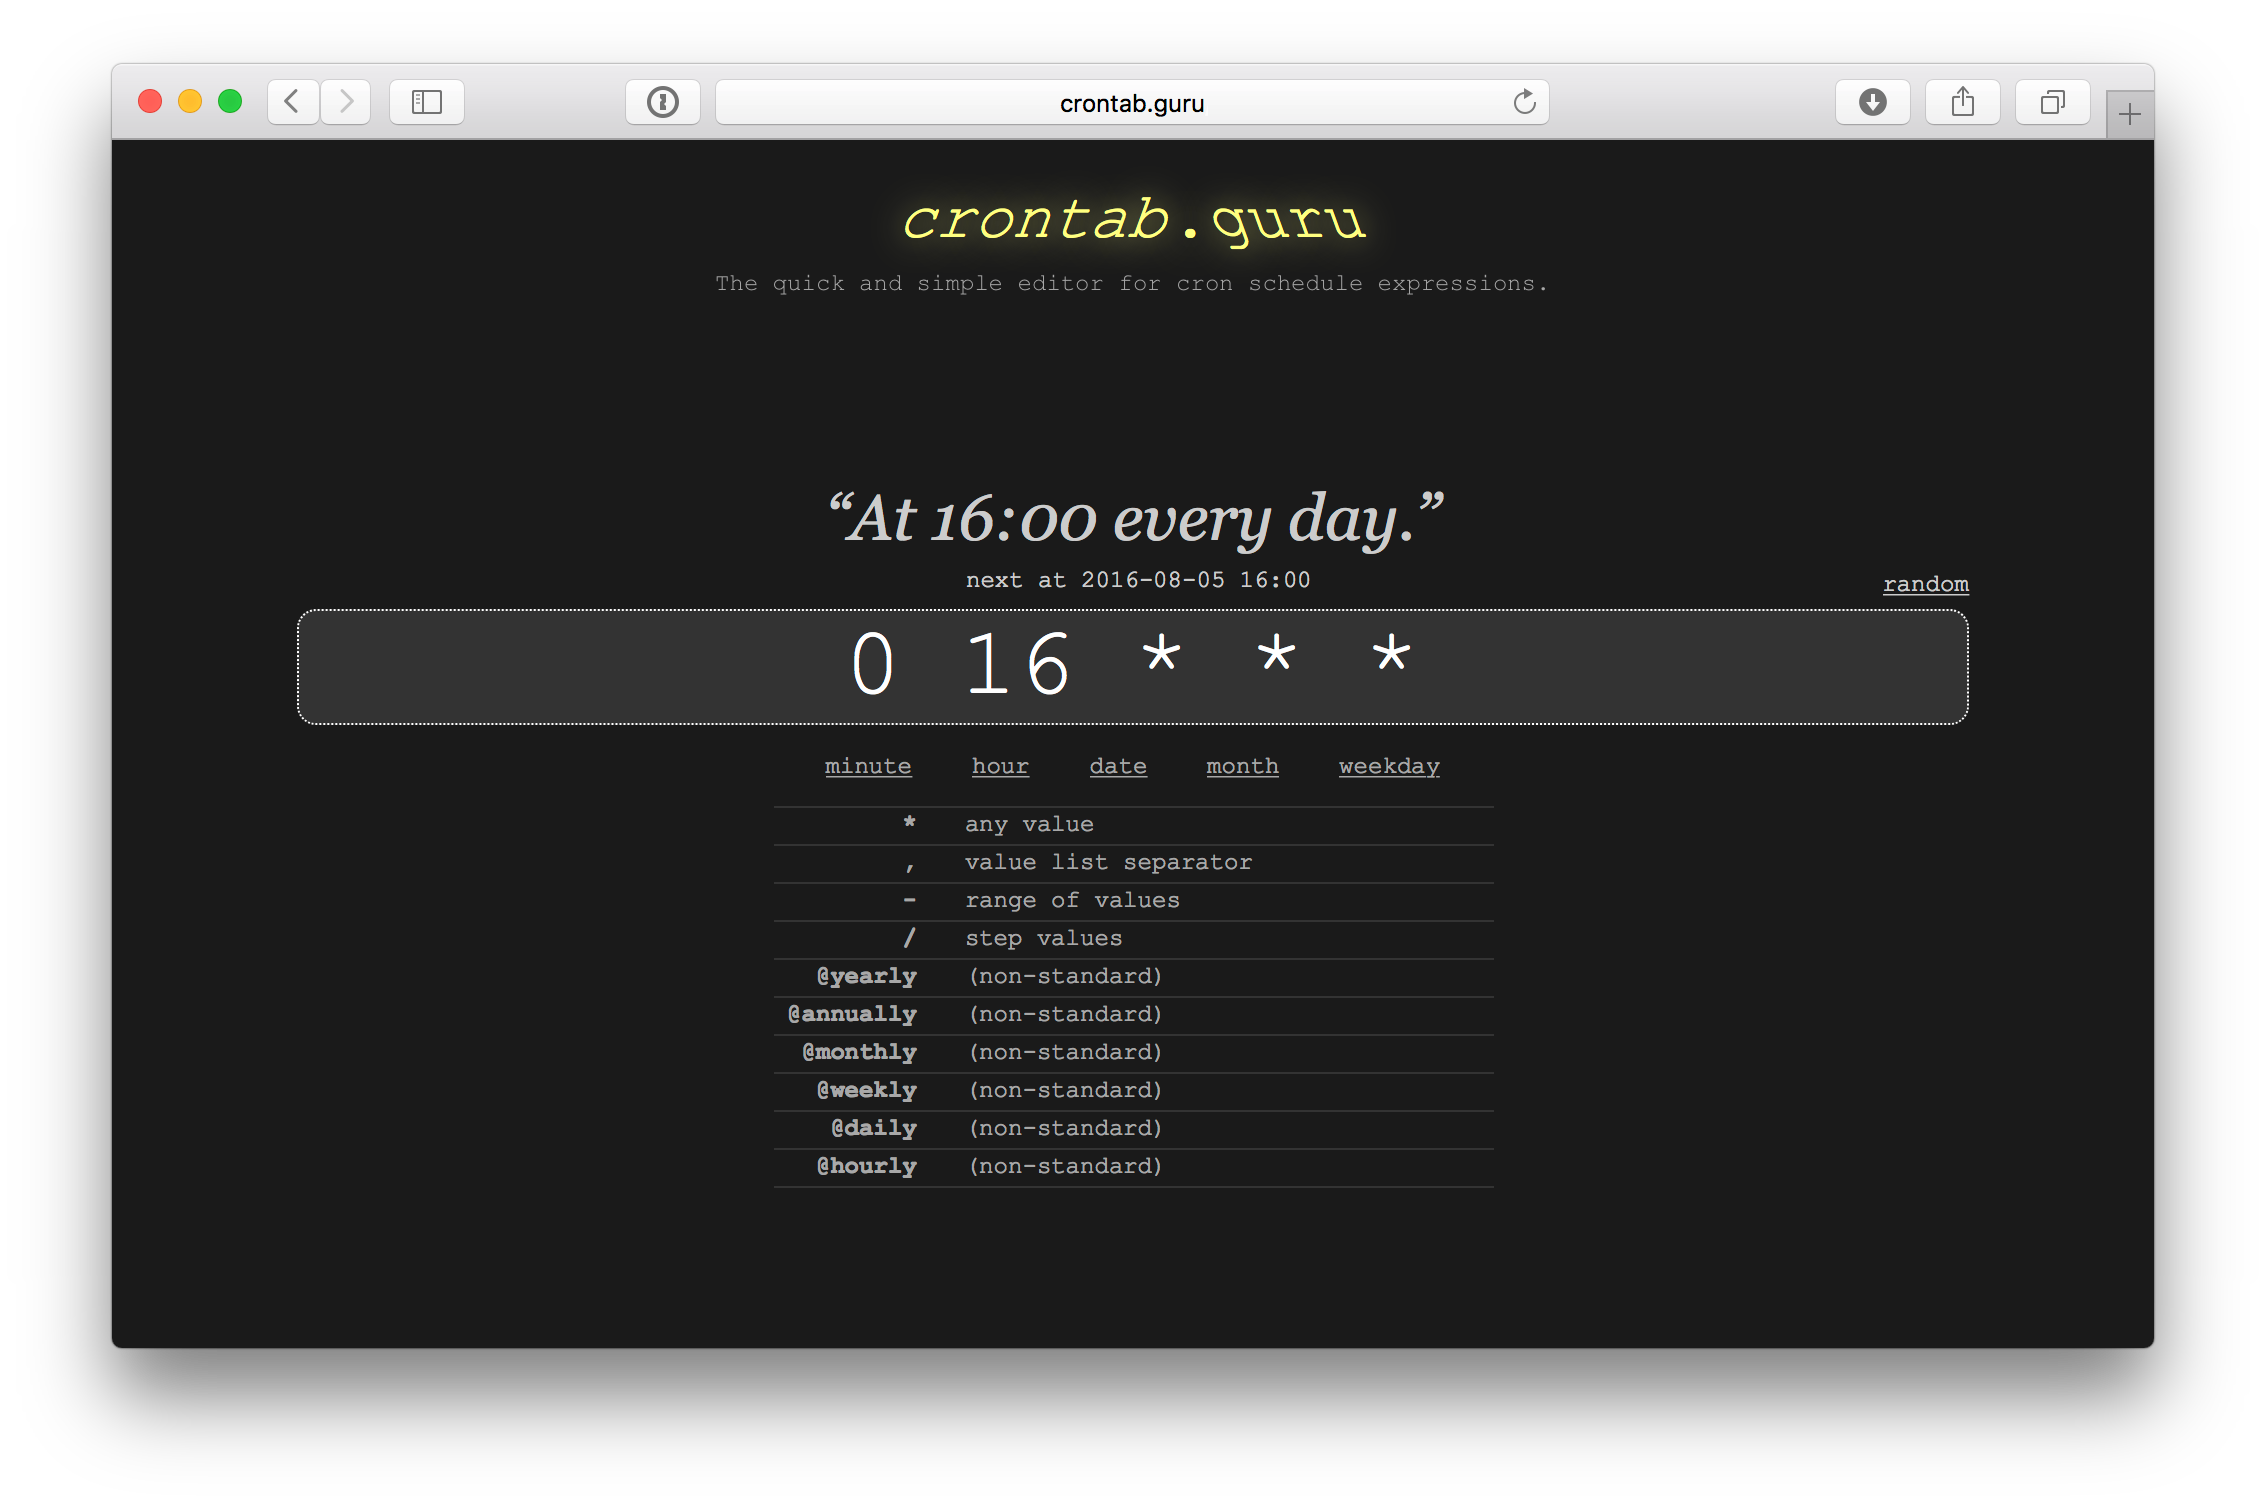Click the slash symbol in legend table
Viewport: 2266px width, 1508px height.
tap(909, 938)
